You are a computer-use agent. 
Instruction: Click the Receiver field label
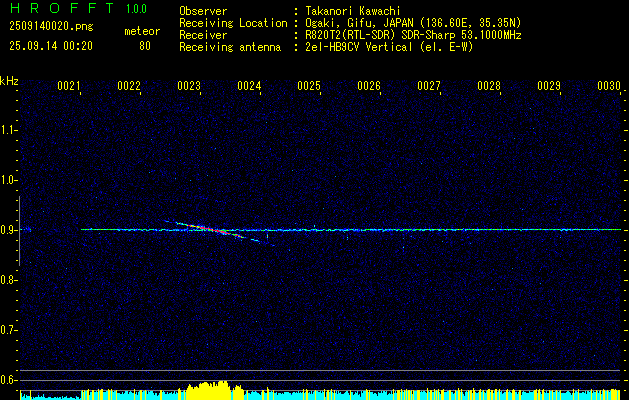coord(203,35)
